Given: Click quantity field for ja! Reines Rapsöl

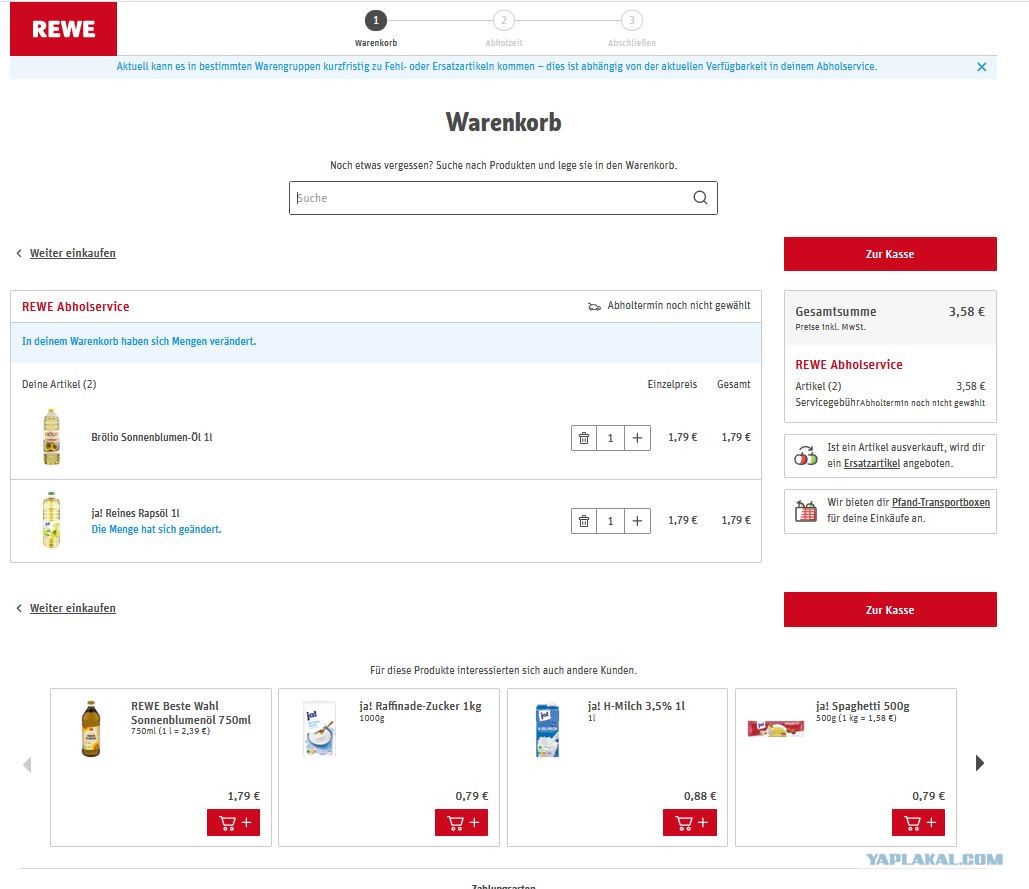Looking at the screenshot, I should pos(610,521).
